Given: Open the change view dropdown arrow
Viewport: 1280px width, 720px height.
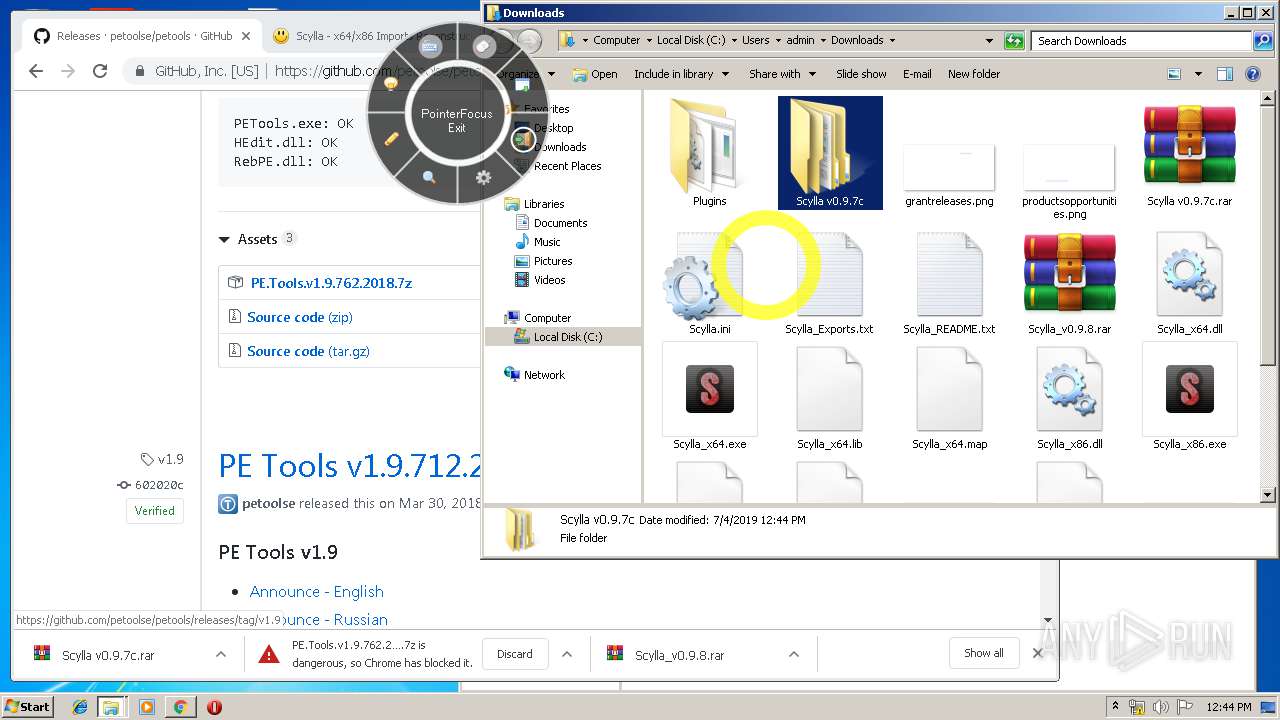Looking at the screenshot, I should click(x=1197, y=74).
